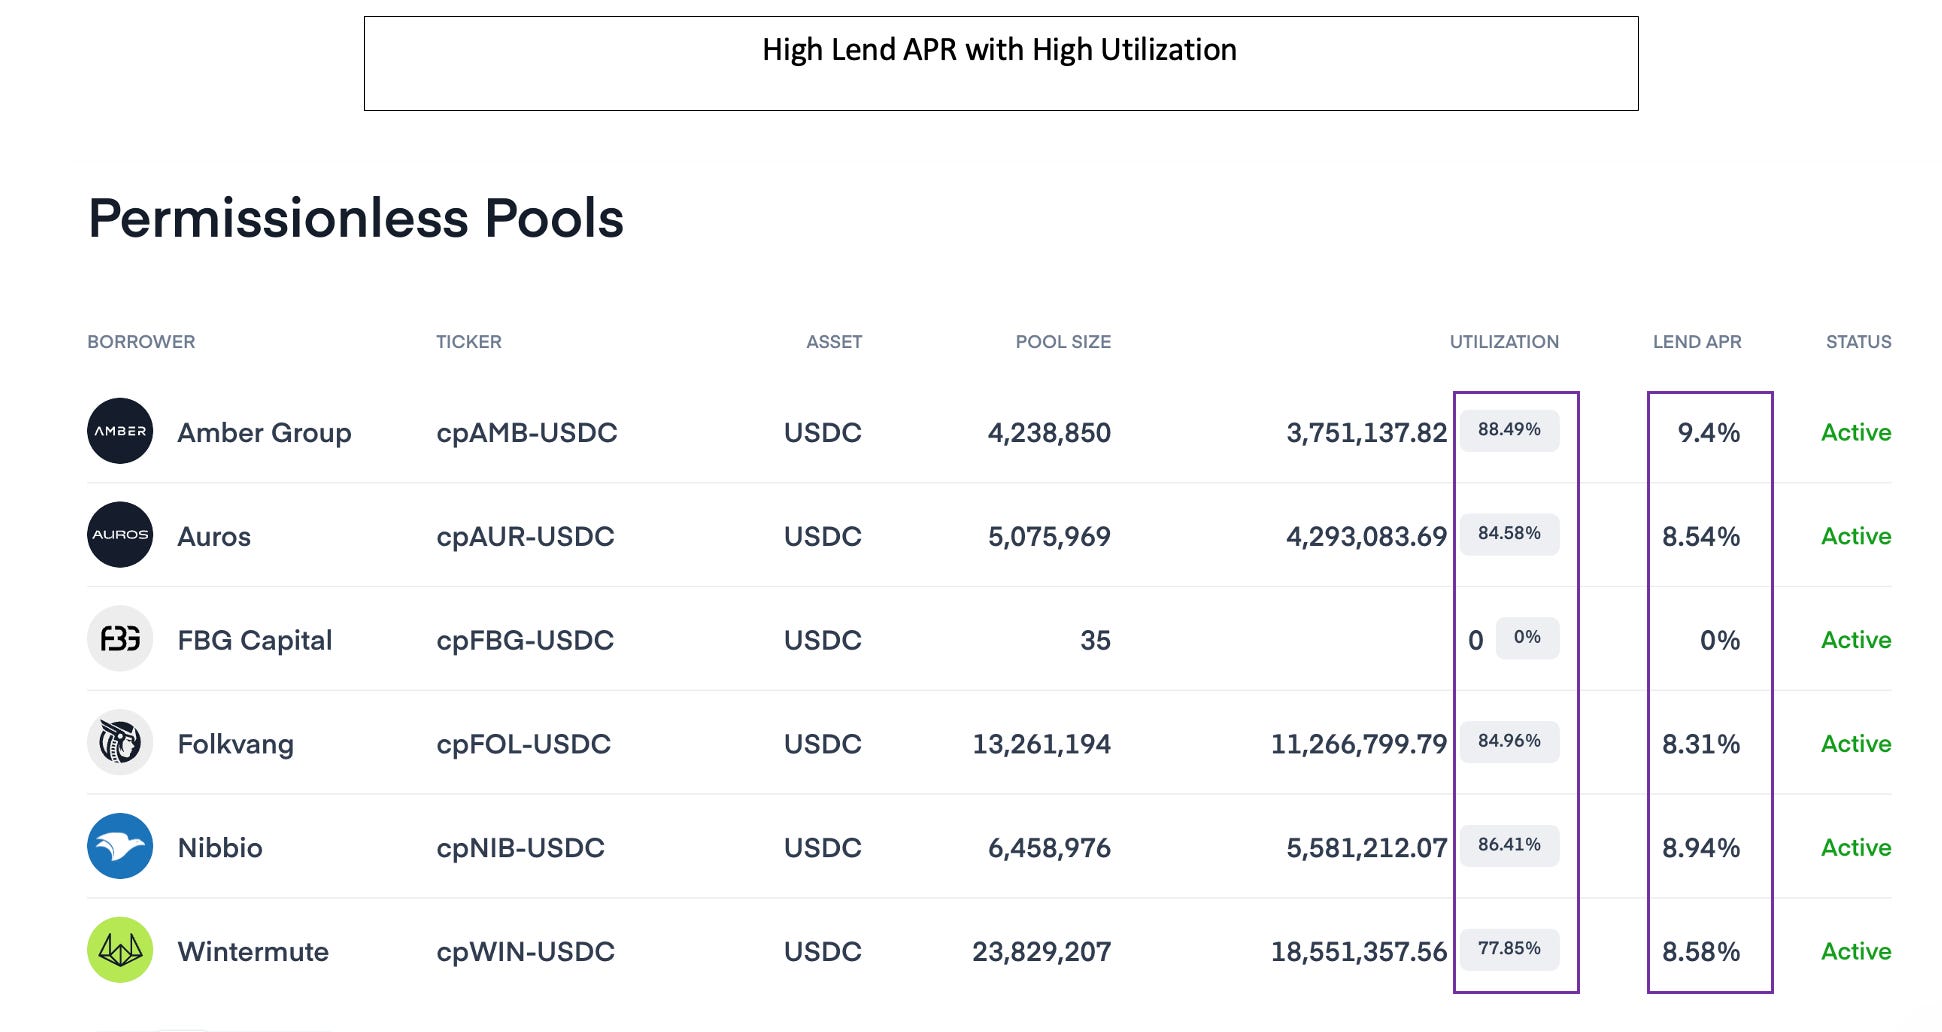
Task: Sort by the Lend APR column header
Action: (x=1696, y=342)
